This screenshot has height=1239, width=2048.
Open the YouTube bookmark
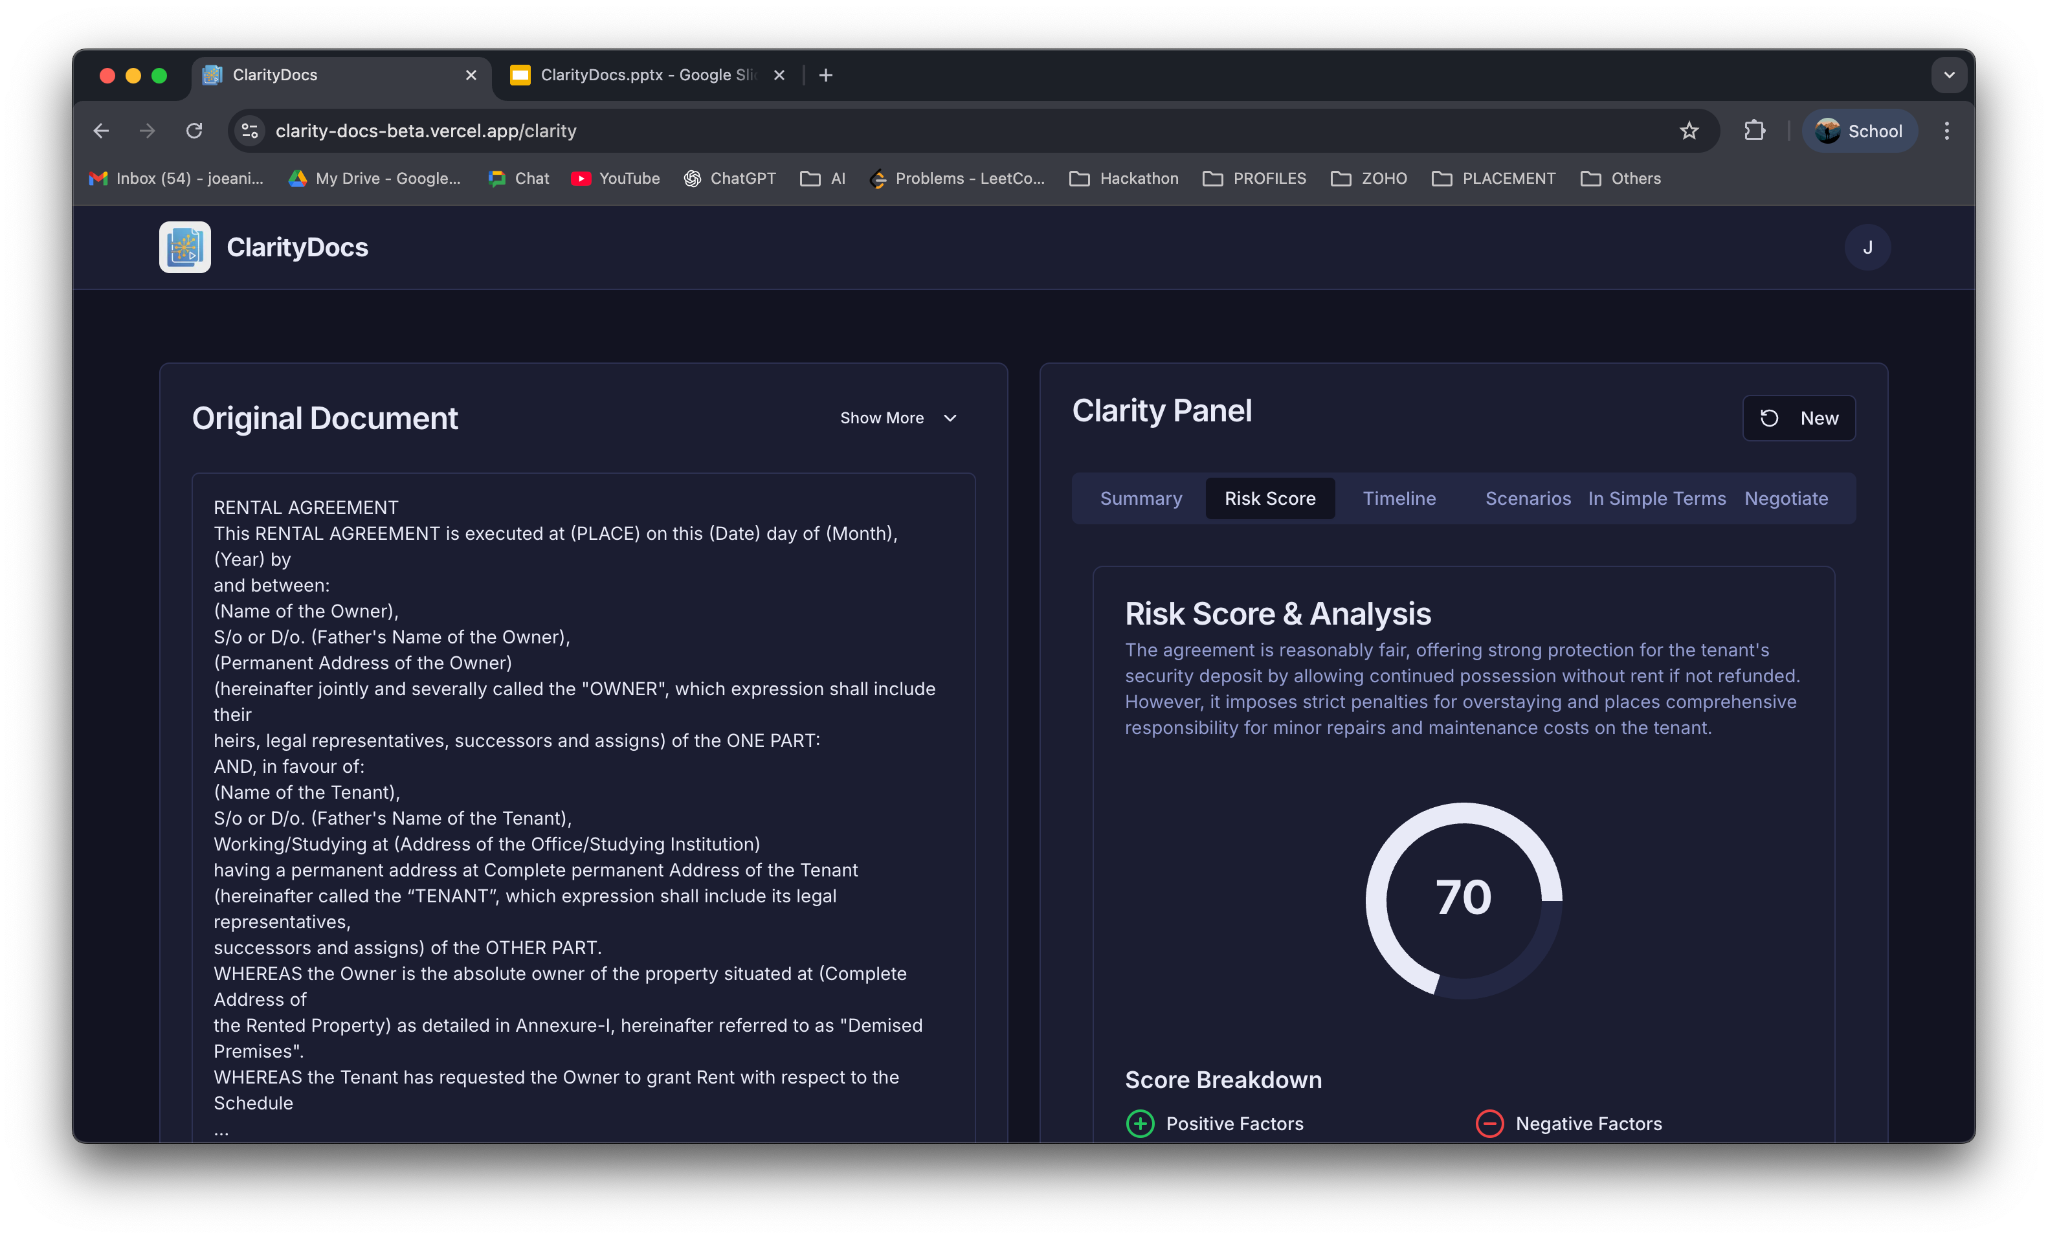click(616, 178)
